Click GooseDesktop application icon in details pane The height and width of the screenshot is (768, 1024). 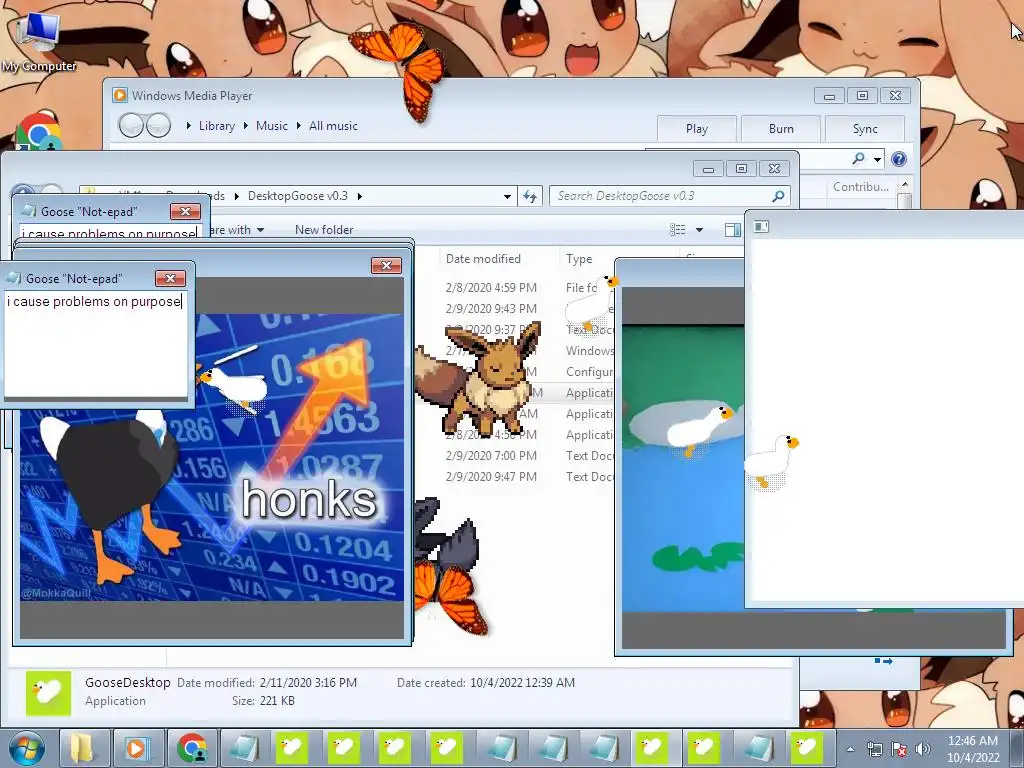(48, 692)
